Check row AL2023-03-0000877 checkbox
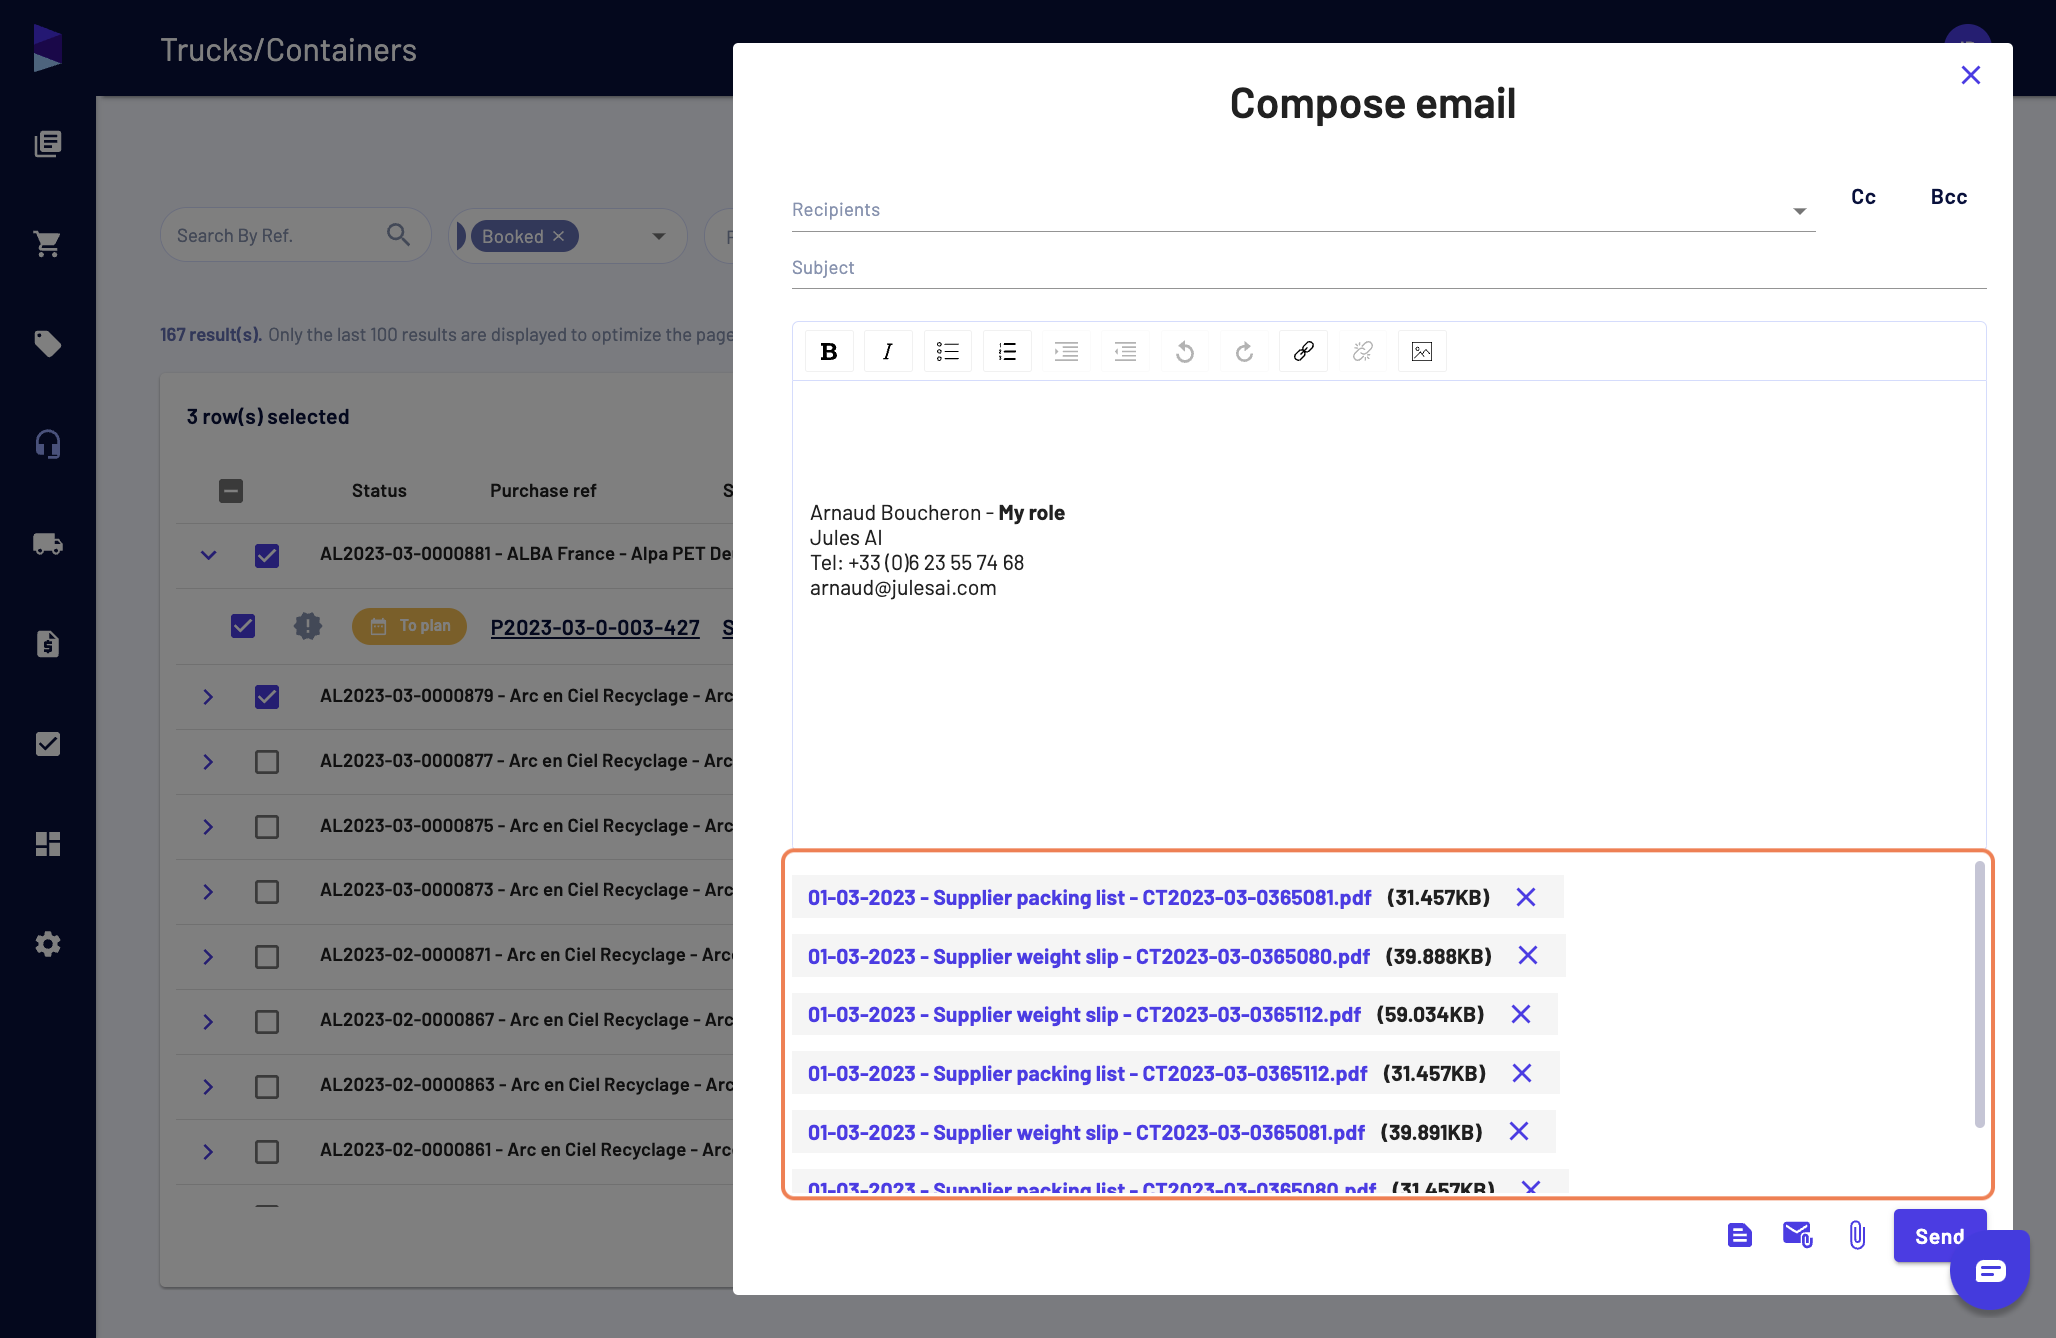The image size is (2056, 1338). pos(267,762)
